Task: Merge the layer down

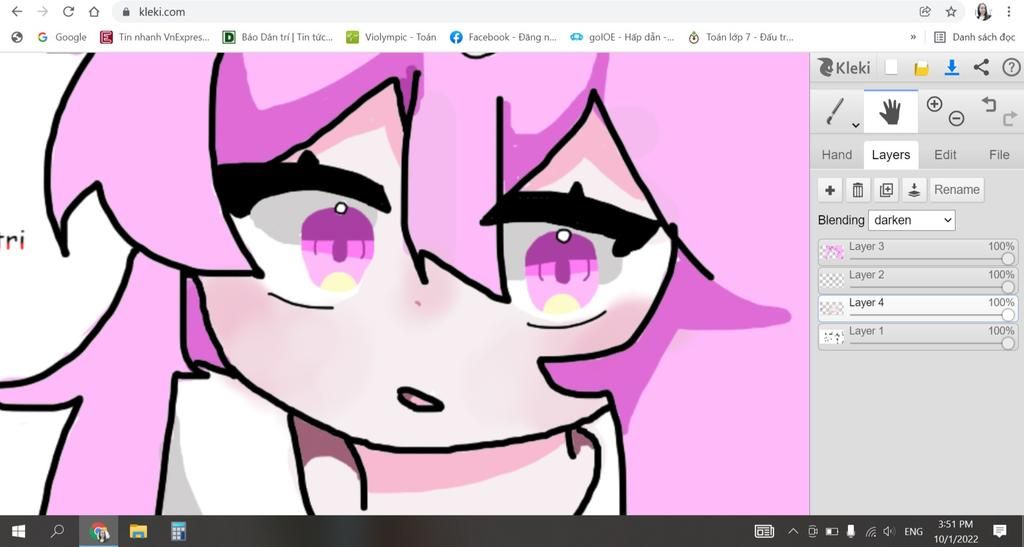Action: click(x=914, y=190)
